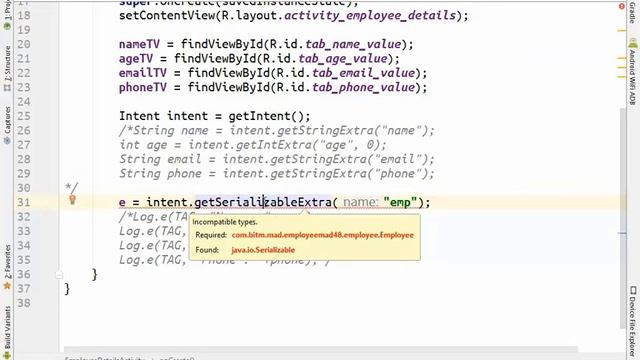Image resolution: width=640 pixels, height=360 pixels.
Task: Click the comment end marker on line 30
Action: (x=71, y=187)
